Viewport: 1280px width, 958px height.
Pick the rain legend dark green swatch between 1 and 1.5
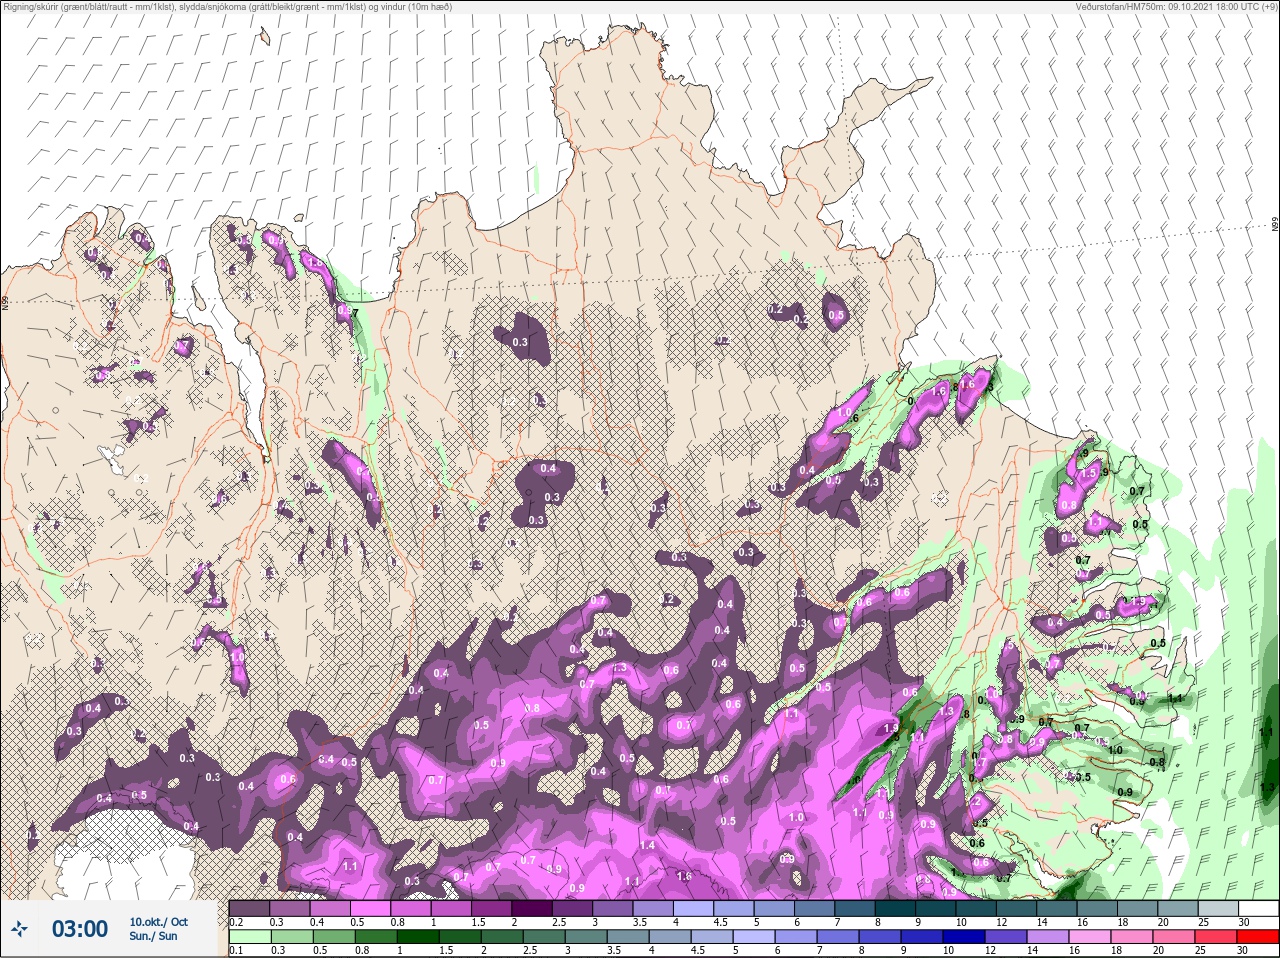418,937
